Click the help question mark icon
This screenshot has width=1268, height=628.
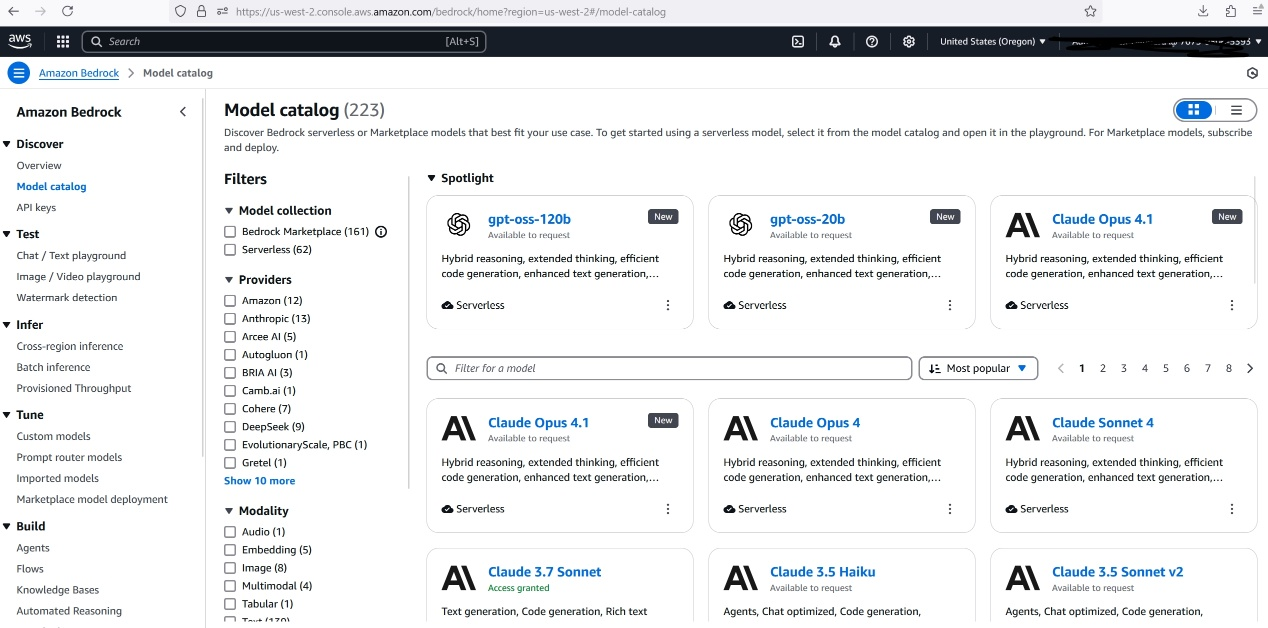[872, 41]
